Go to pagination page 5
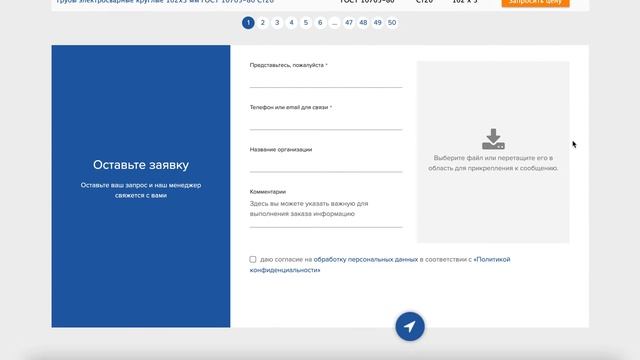Image resolution: width=640 pixels, height=360 pixels. pos(306,23)
